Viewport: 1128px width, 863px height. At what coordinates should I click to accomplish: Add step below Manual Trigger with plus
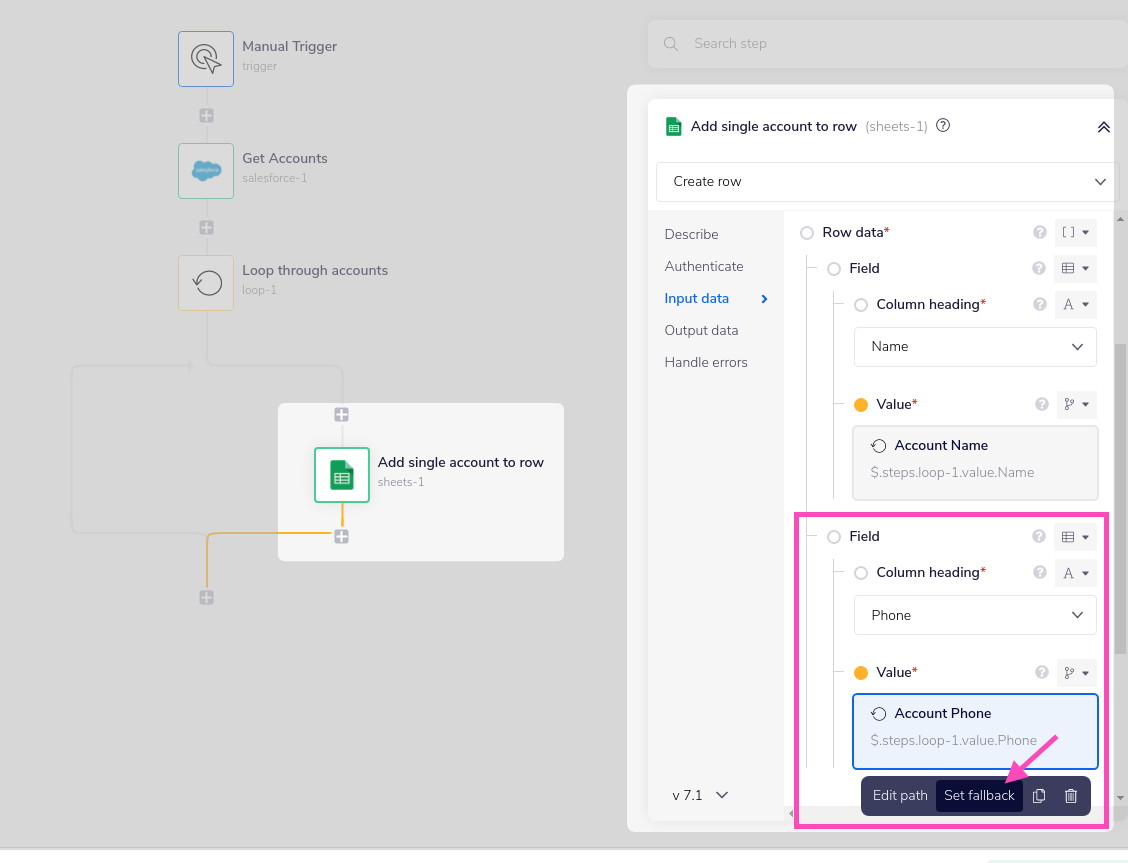point(206,115)
